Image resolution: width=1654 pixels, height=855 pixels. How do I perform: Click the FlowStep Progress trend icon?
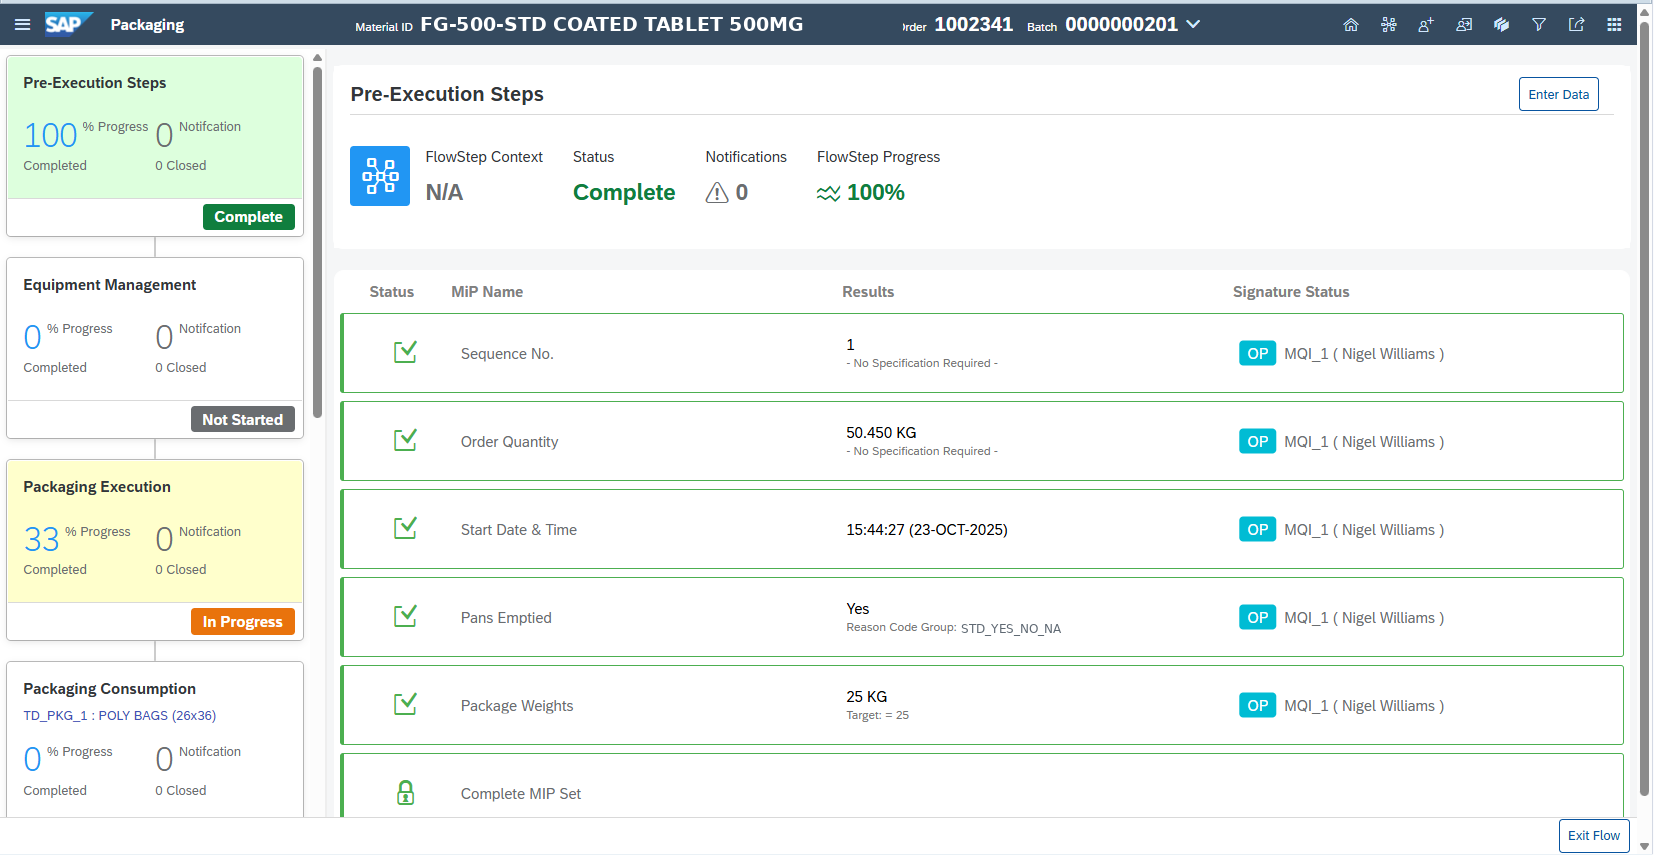pyautogui.click(x=828, y=193)
